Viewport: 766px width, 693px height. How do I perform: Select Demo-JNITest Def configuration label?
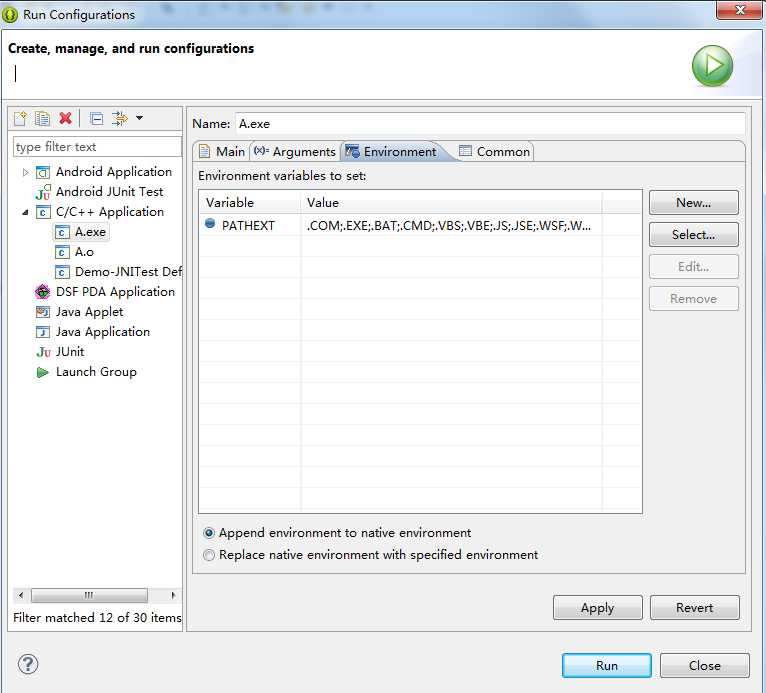pos(128,272)
